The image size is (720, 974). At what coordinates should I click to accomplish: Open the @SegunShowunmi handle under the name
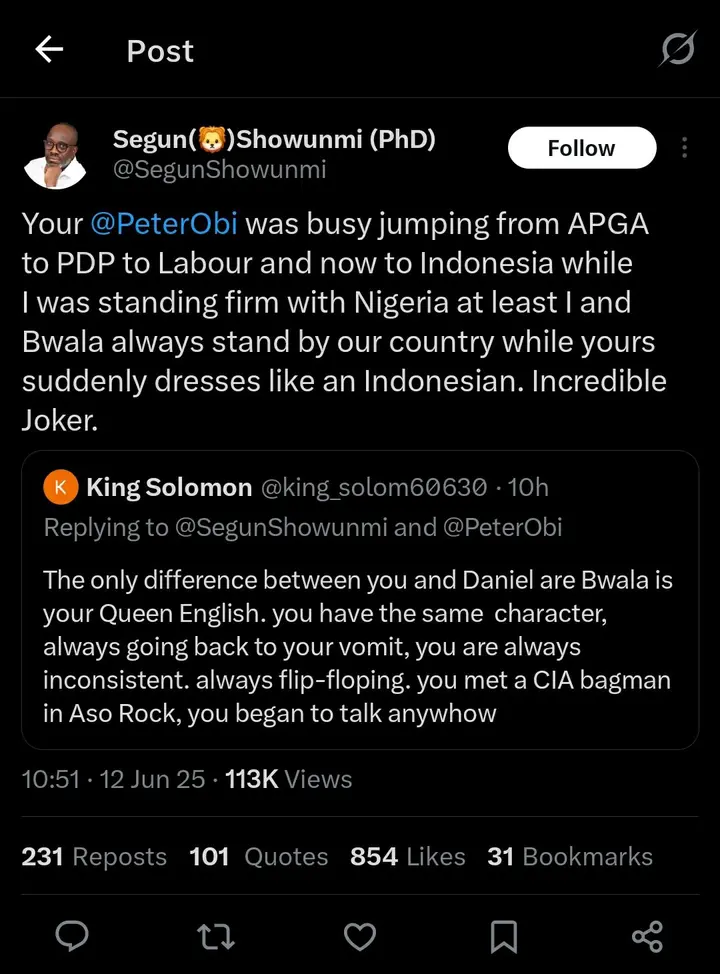[x=219, y=169]
